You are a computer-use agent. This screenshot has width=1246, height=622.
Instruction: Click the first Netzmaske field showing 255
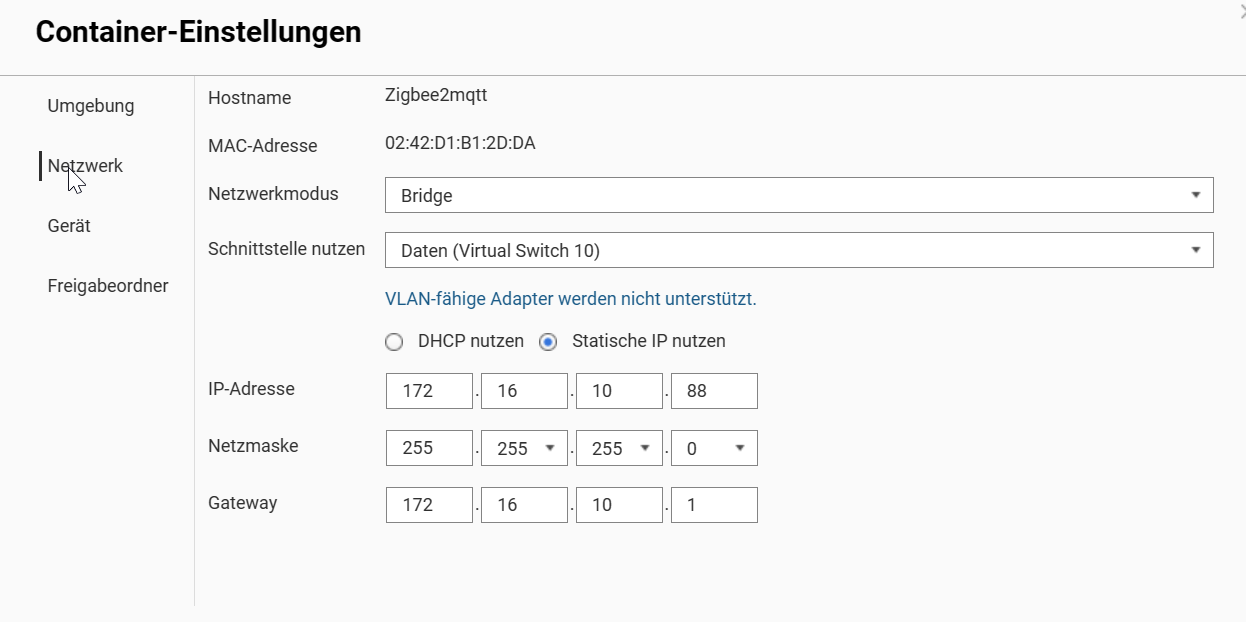[x=429, y=448]
